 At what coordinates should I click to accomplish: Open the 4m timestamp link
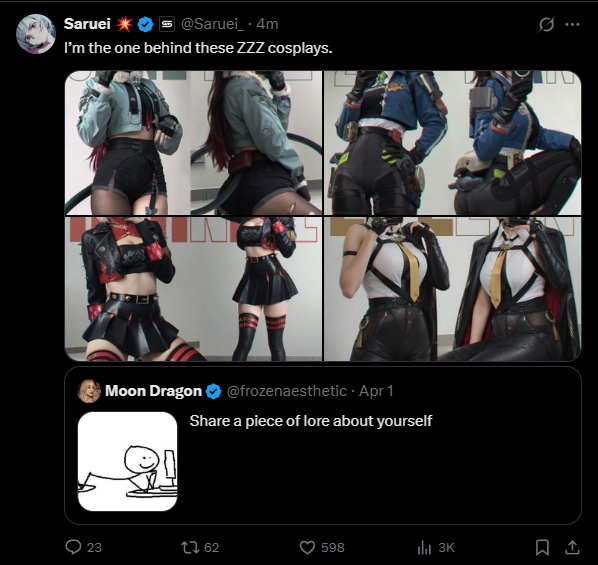(267, 24)
